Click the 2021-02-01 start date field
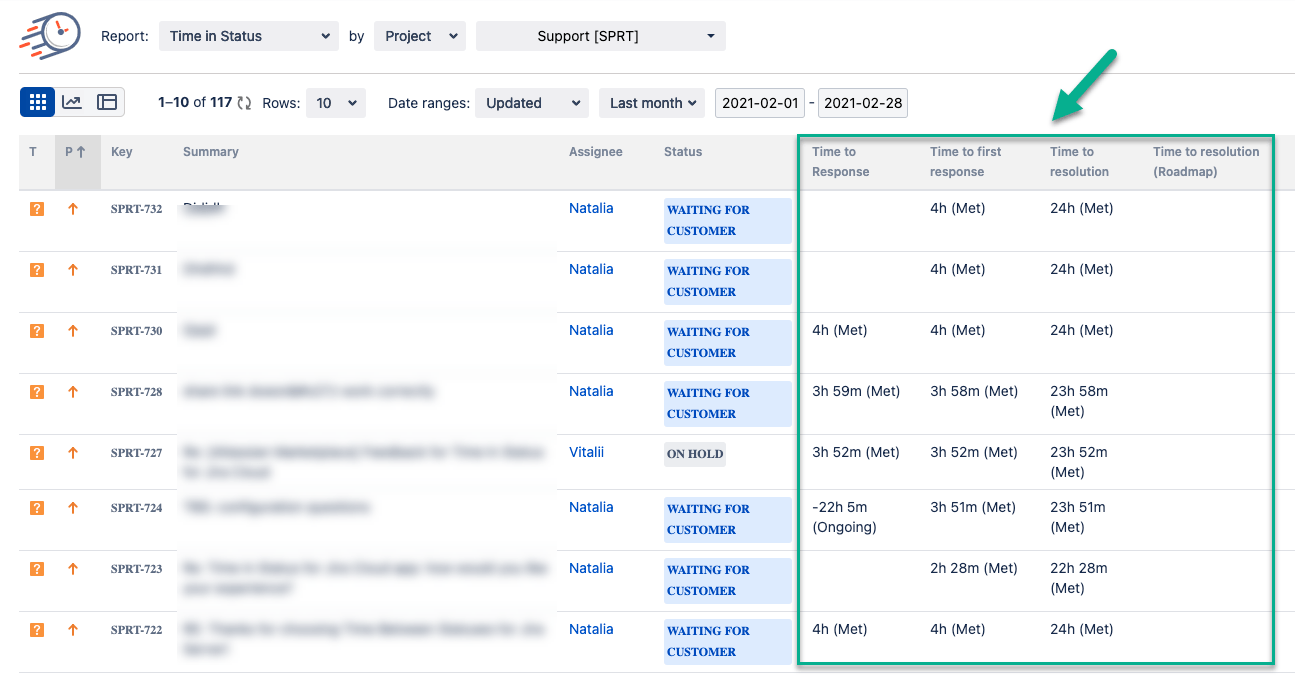The height and width of the screenshot is (675, 1295). click(x=760, y=102)
